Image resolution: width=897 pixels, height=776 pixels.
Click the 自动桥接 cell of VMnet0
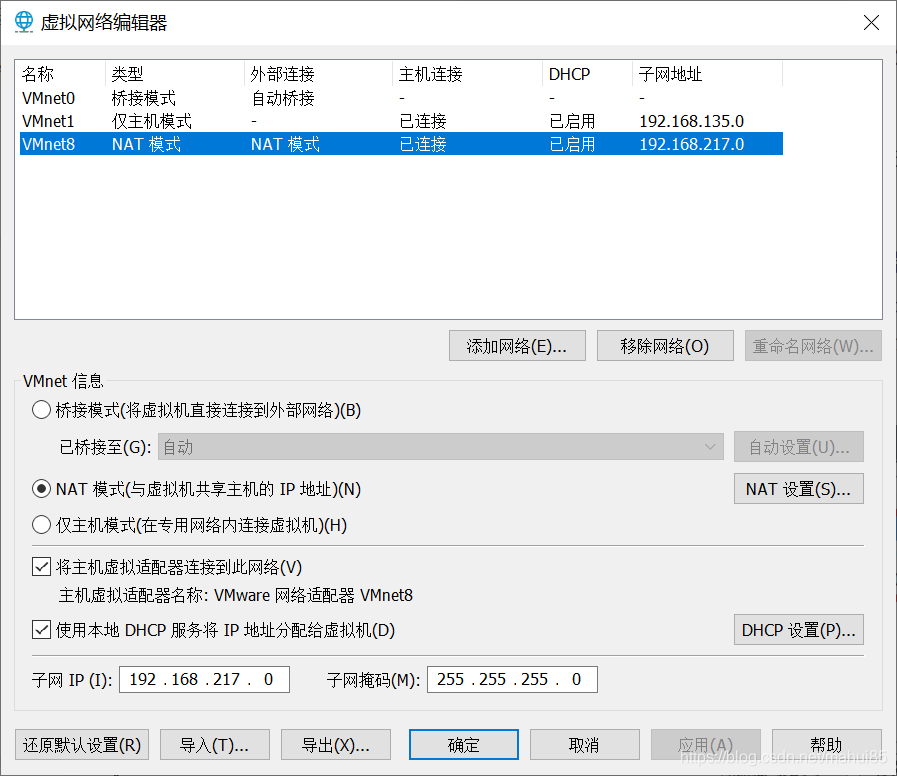pyautogui.click(x=283, y=98)
